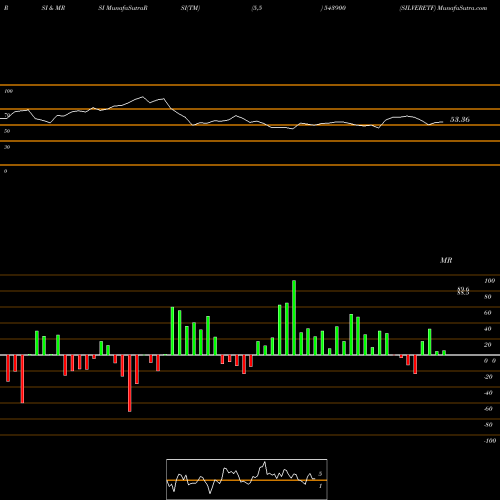Select the deepest red histogram bar
The width and height of the screenshot is (500, 500).
click(x=130, y=383)
